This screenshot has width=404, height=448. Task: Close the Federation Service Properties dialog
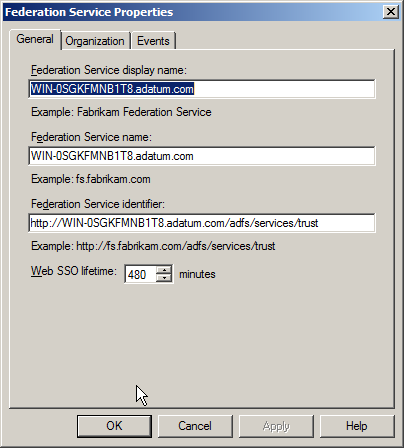pyautogui.click(x=391, y=12)
